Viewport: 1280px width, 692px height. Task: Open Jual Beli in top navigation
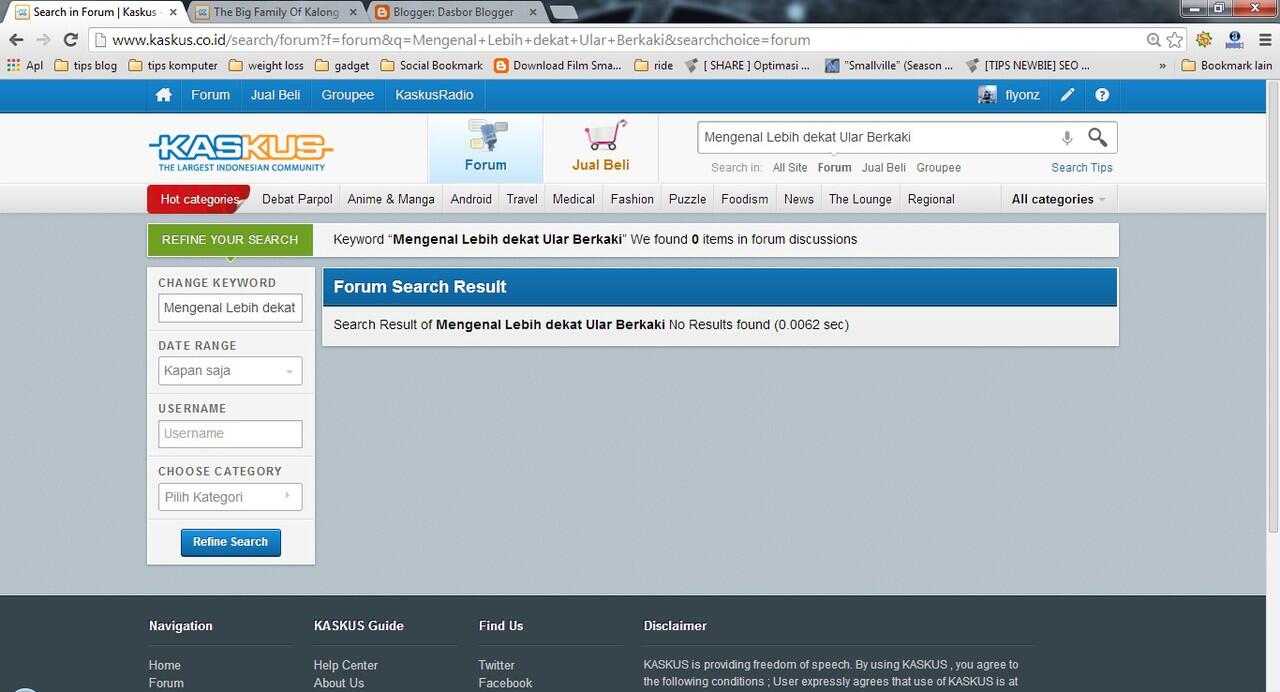pyautogui.click(x=276, y=95)
